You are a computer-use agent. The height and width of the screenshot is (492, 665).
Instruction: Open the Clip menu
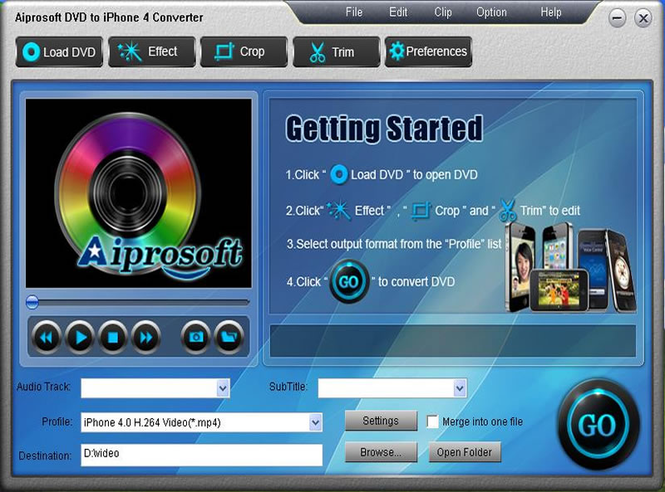pos(443,12)
